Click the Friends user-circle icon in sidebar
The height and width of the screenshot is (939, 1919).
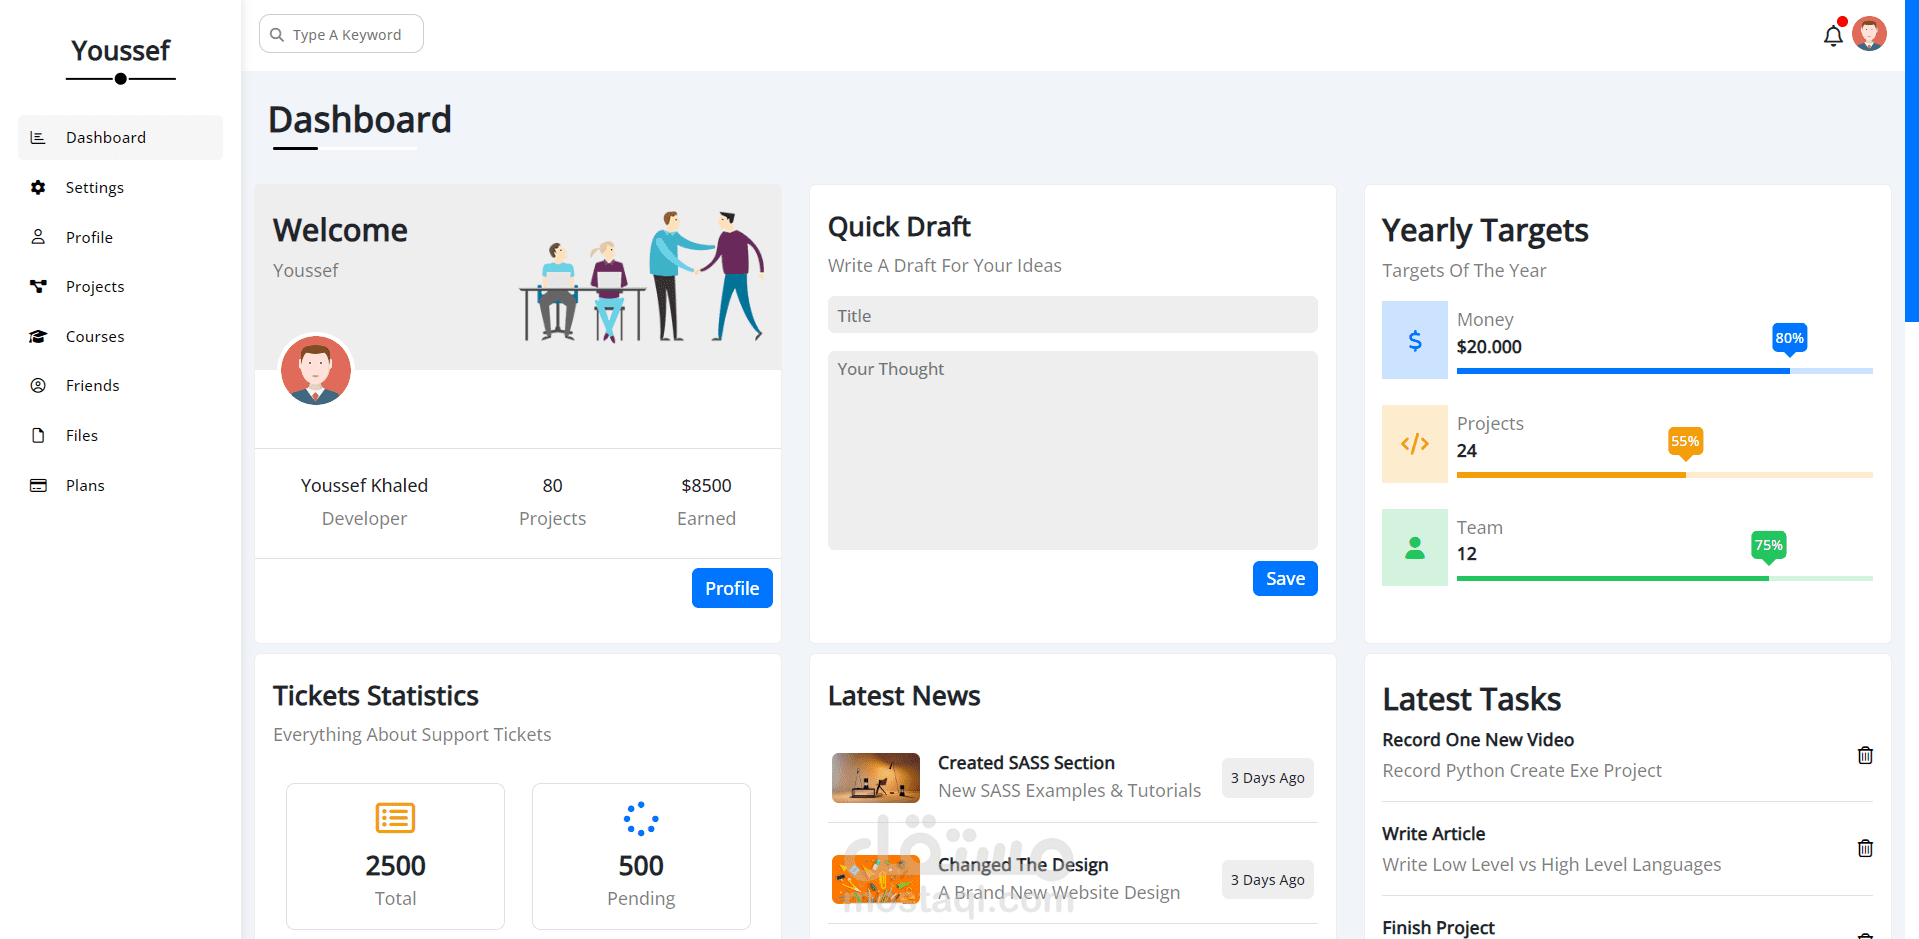point(38,386)
